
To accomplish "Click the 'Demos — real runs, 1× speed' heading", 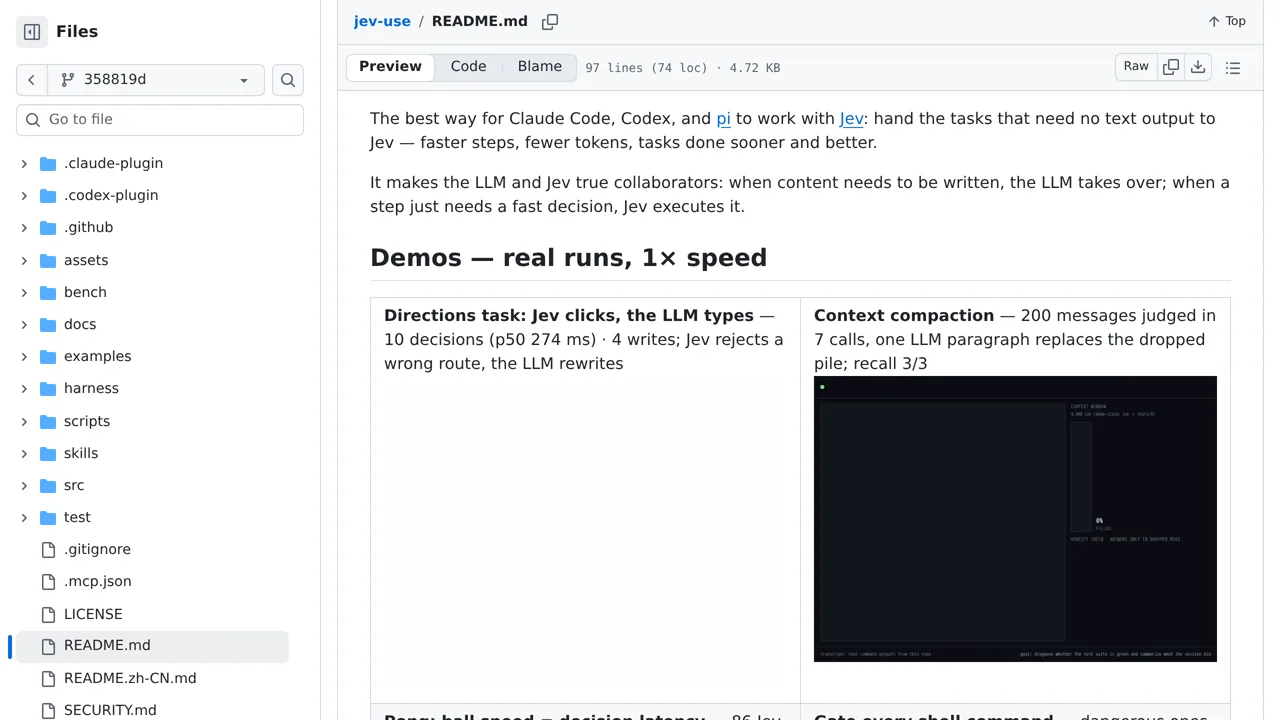I will point(568,257).
